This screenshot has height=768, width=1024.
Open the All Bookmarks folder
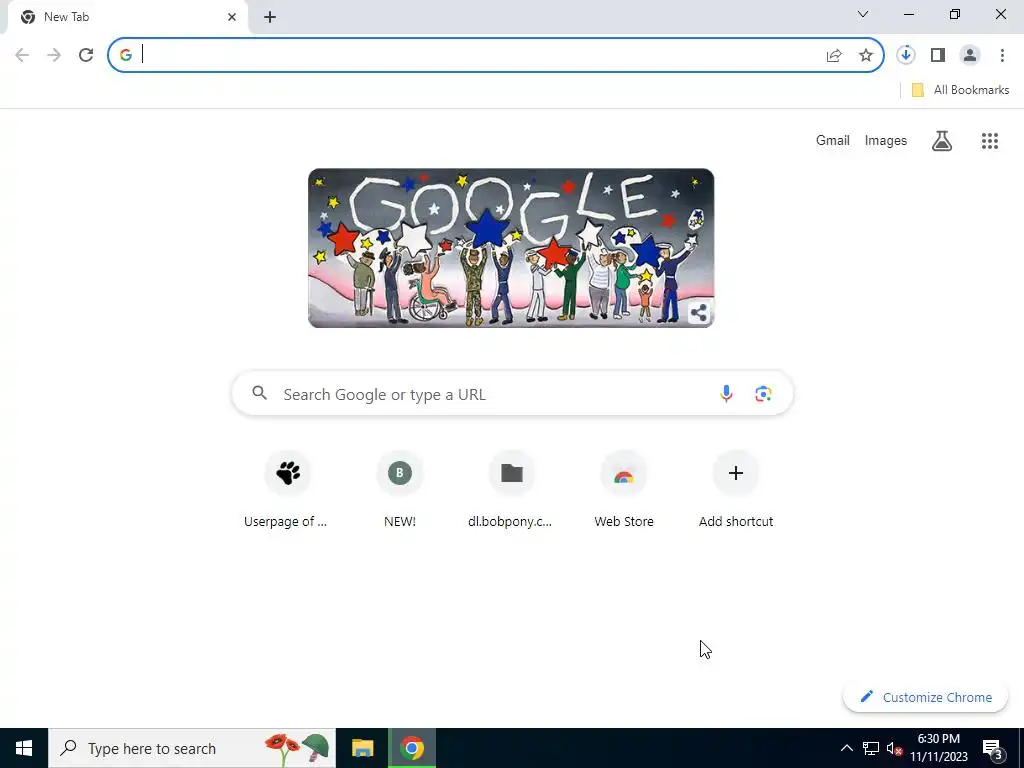959,90
